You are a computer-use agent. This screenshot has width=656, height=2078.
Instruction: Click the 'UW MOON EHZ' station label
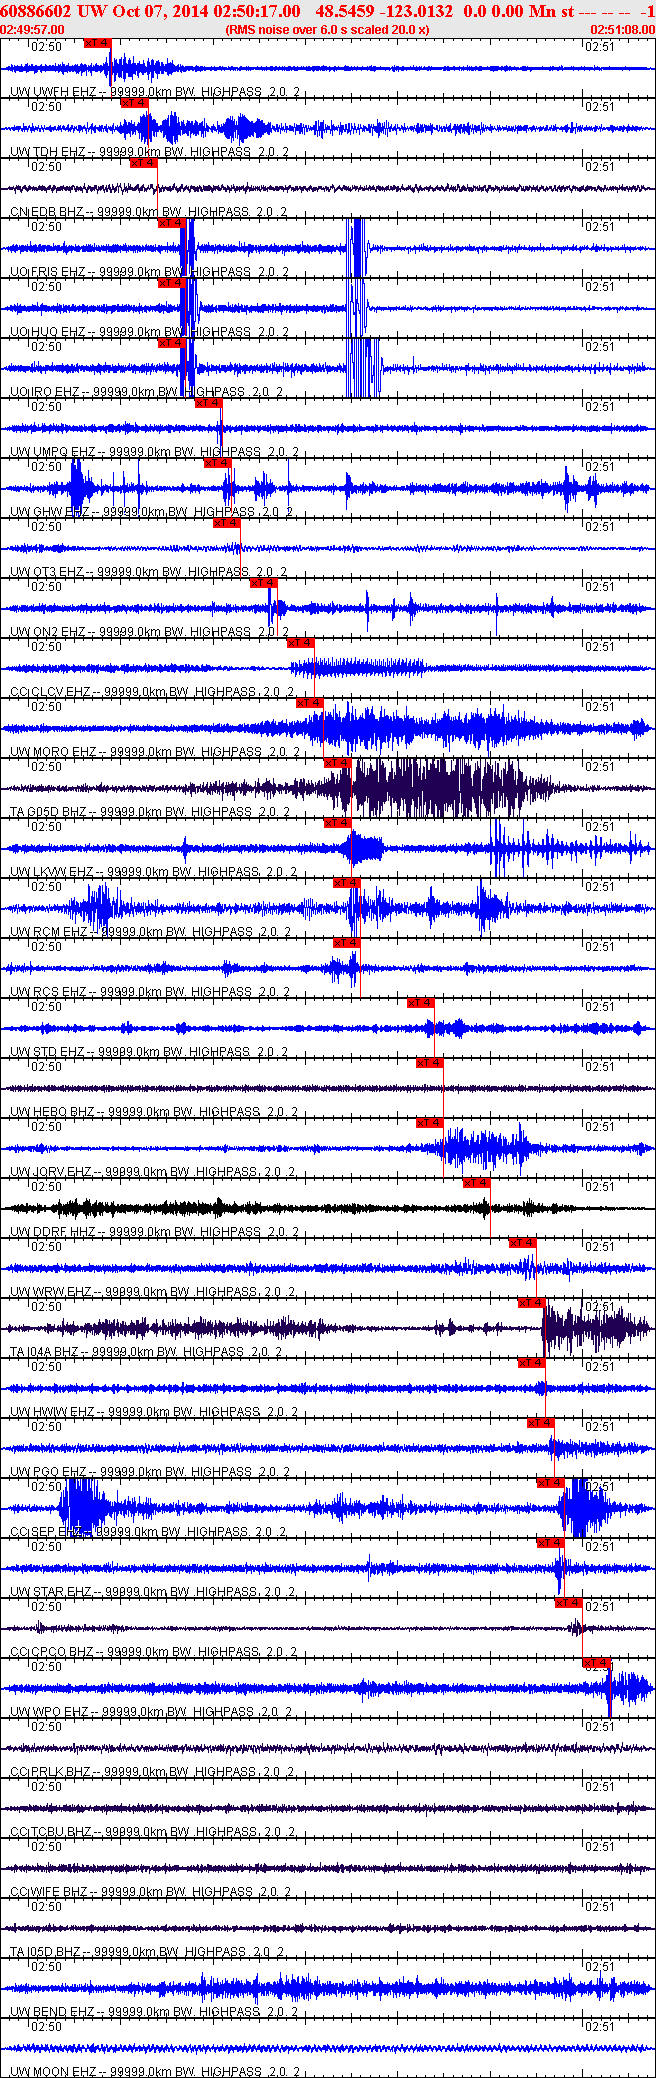click(53, 2072)
